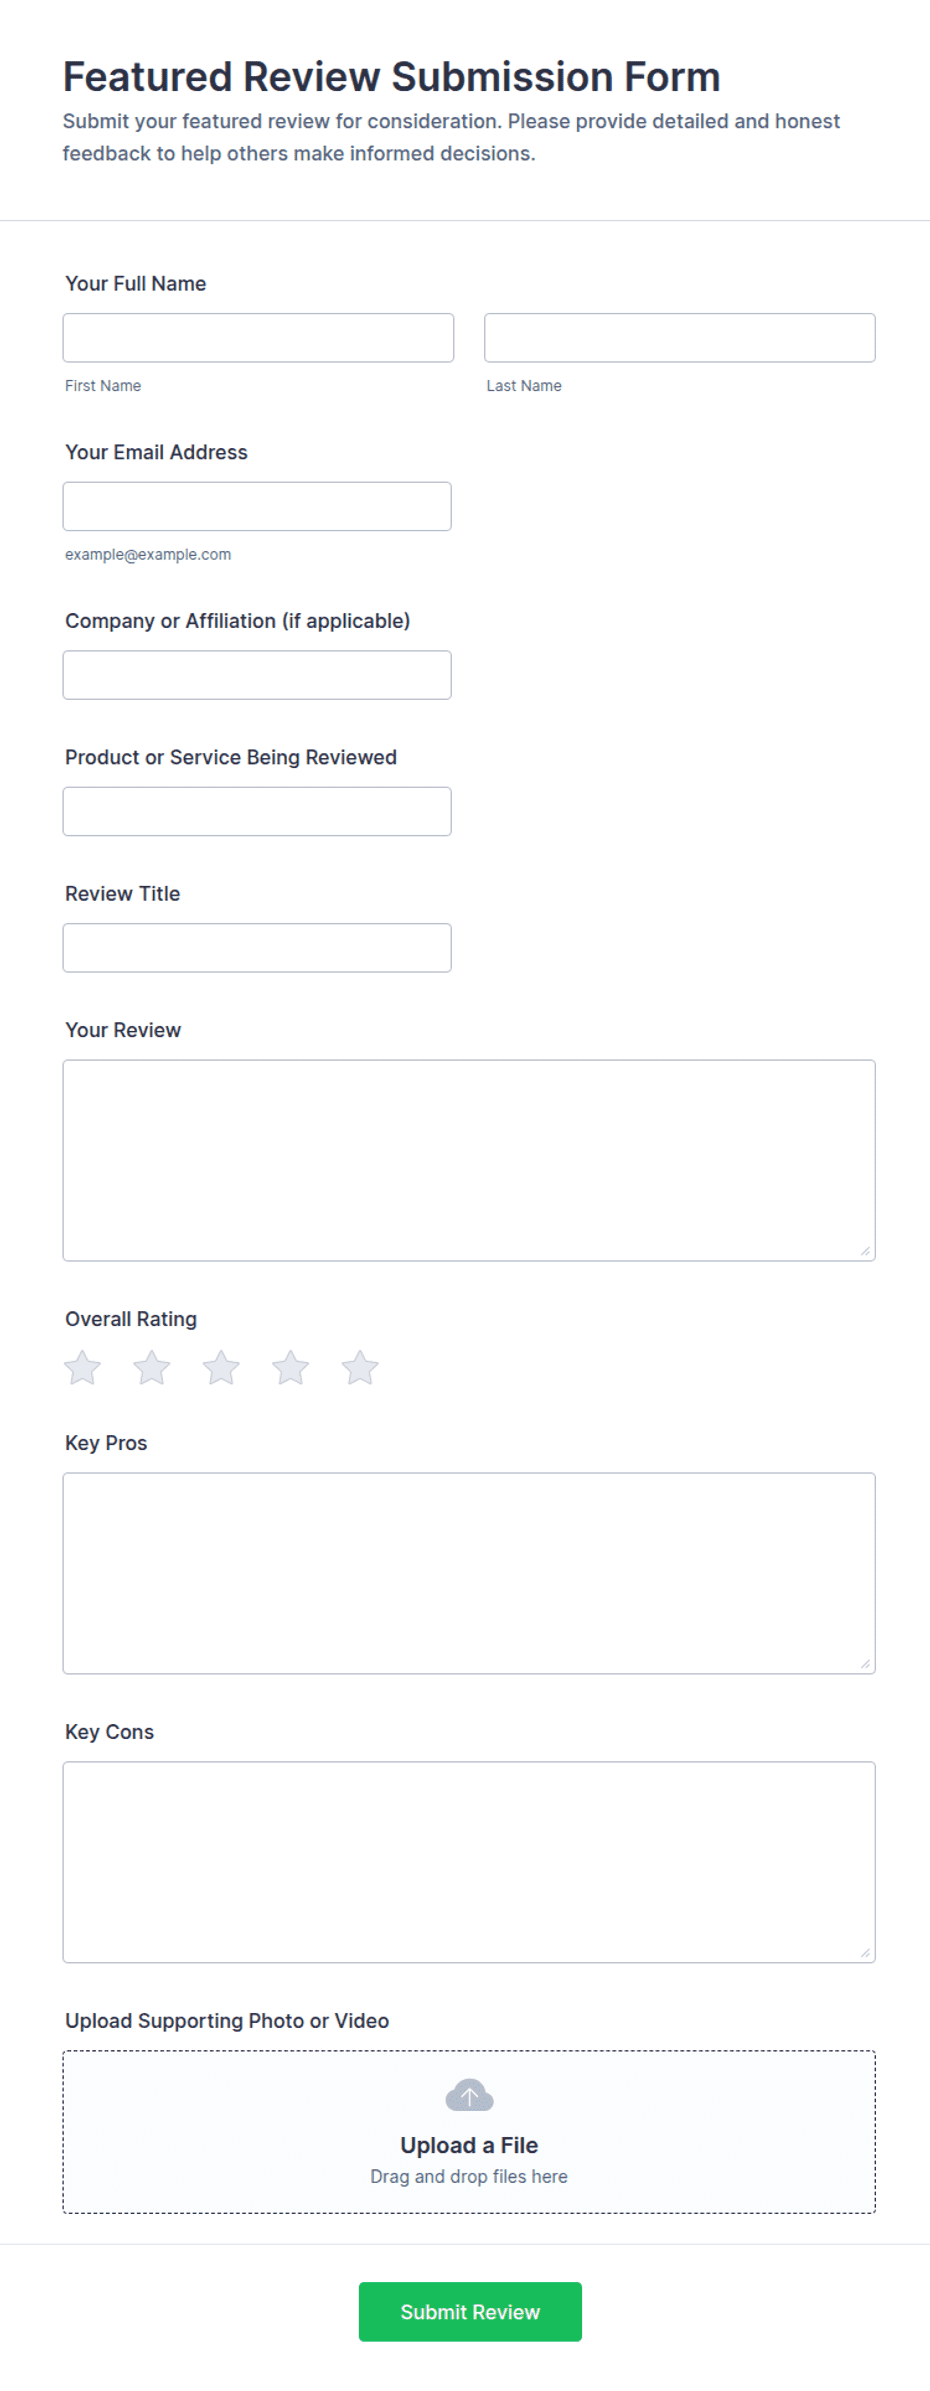The height and width of the screenshot is (2391, 930).
Task: Submit the review with the green button
Action: pos(470,2311)
